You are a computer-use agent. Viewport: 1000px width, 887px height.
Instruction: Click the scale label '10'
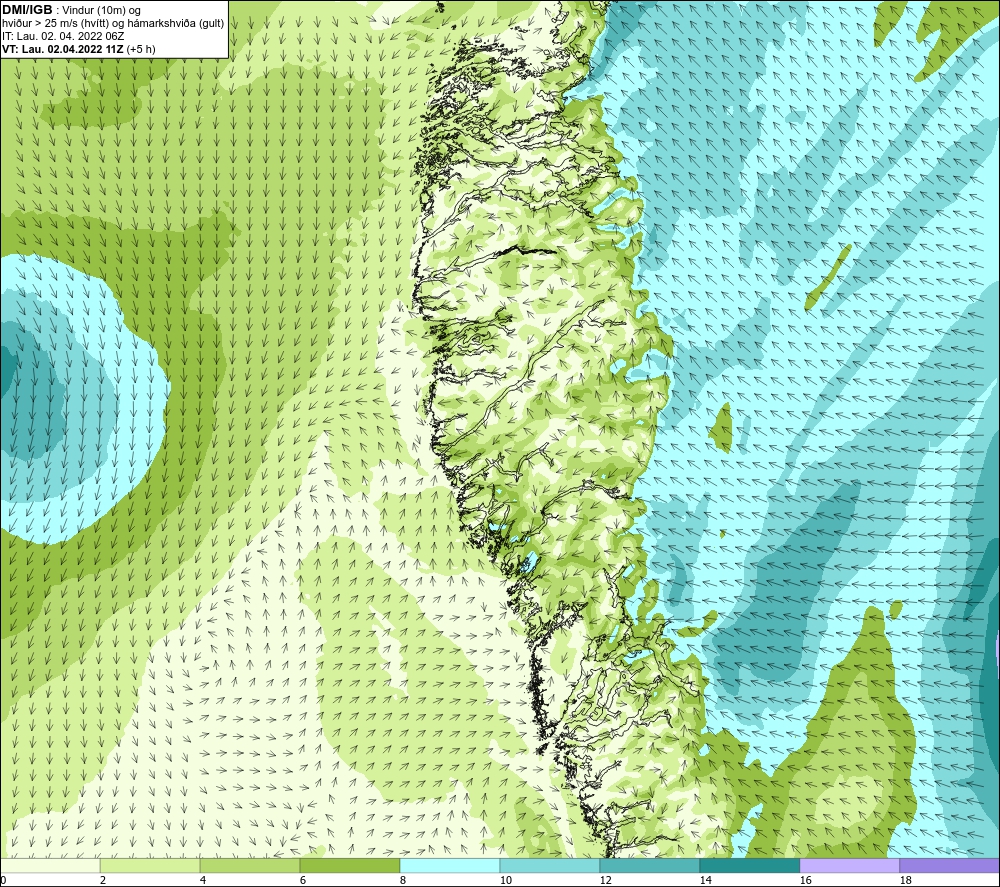pos(506,881)
